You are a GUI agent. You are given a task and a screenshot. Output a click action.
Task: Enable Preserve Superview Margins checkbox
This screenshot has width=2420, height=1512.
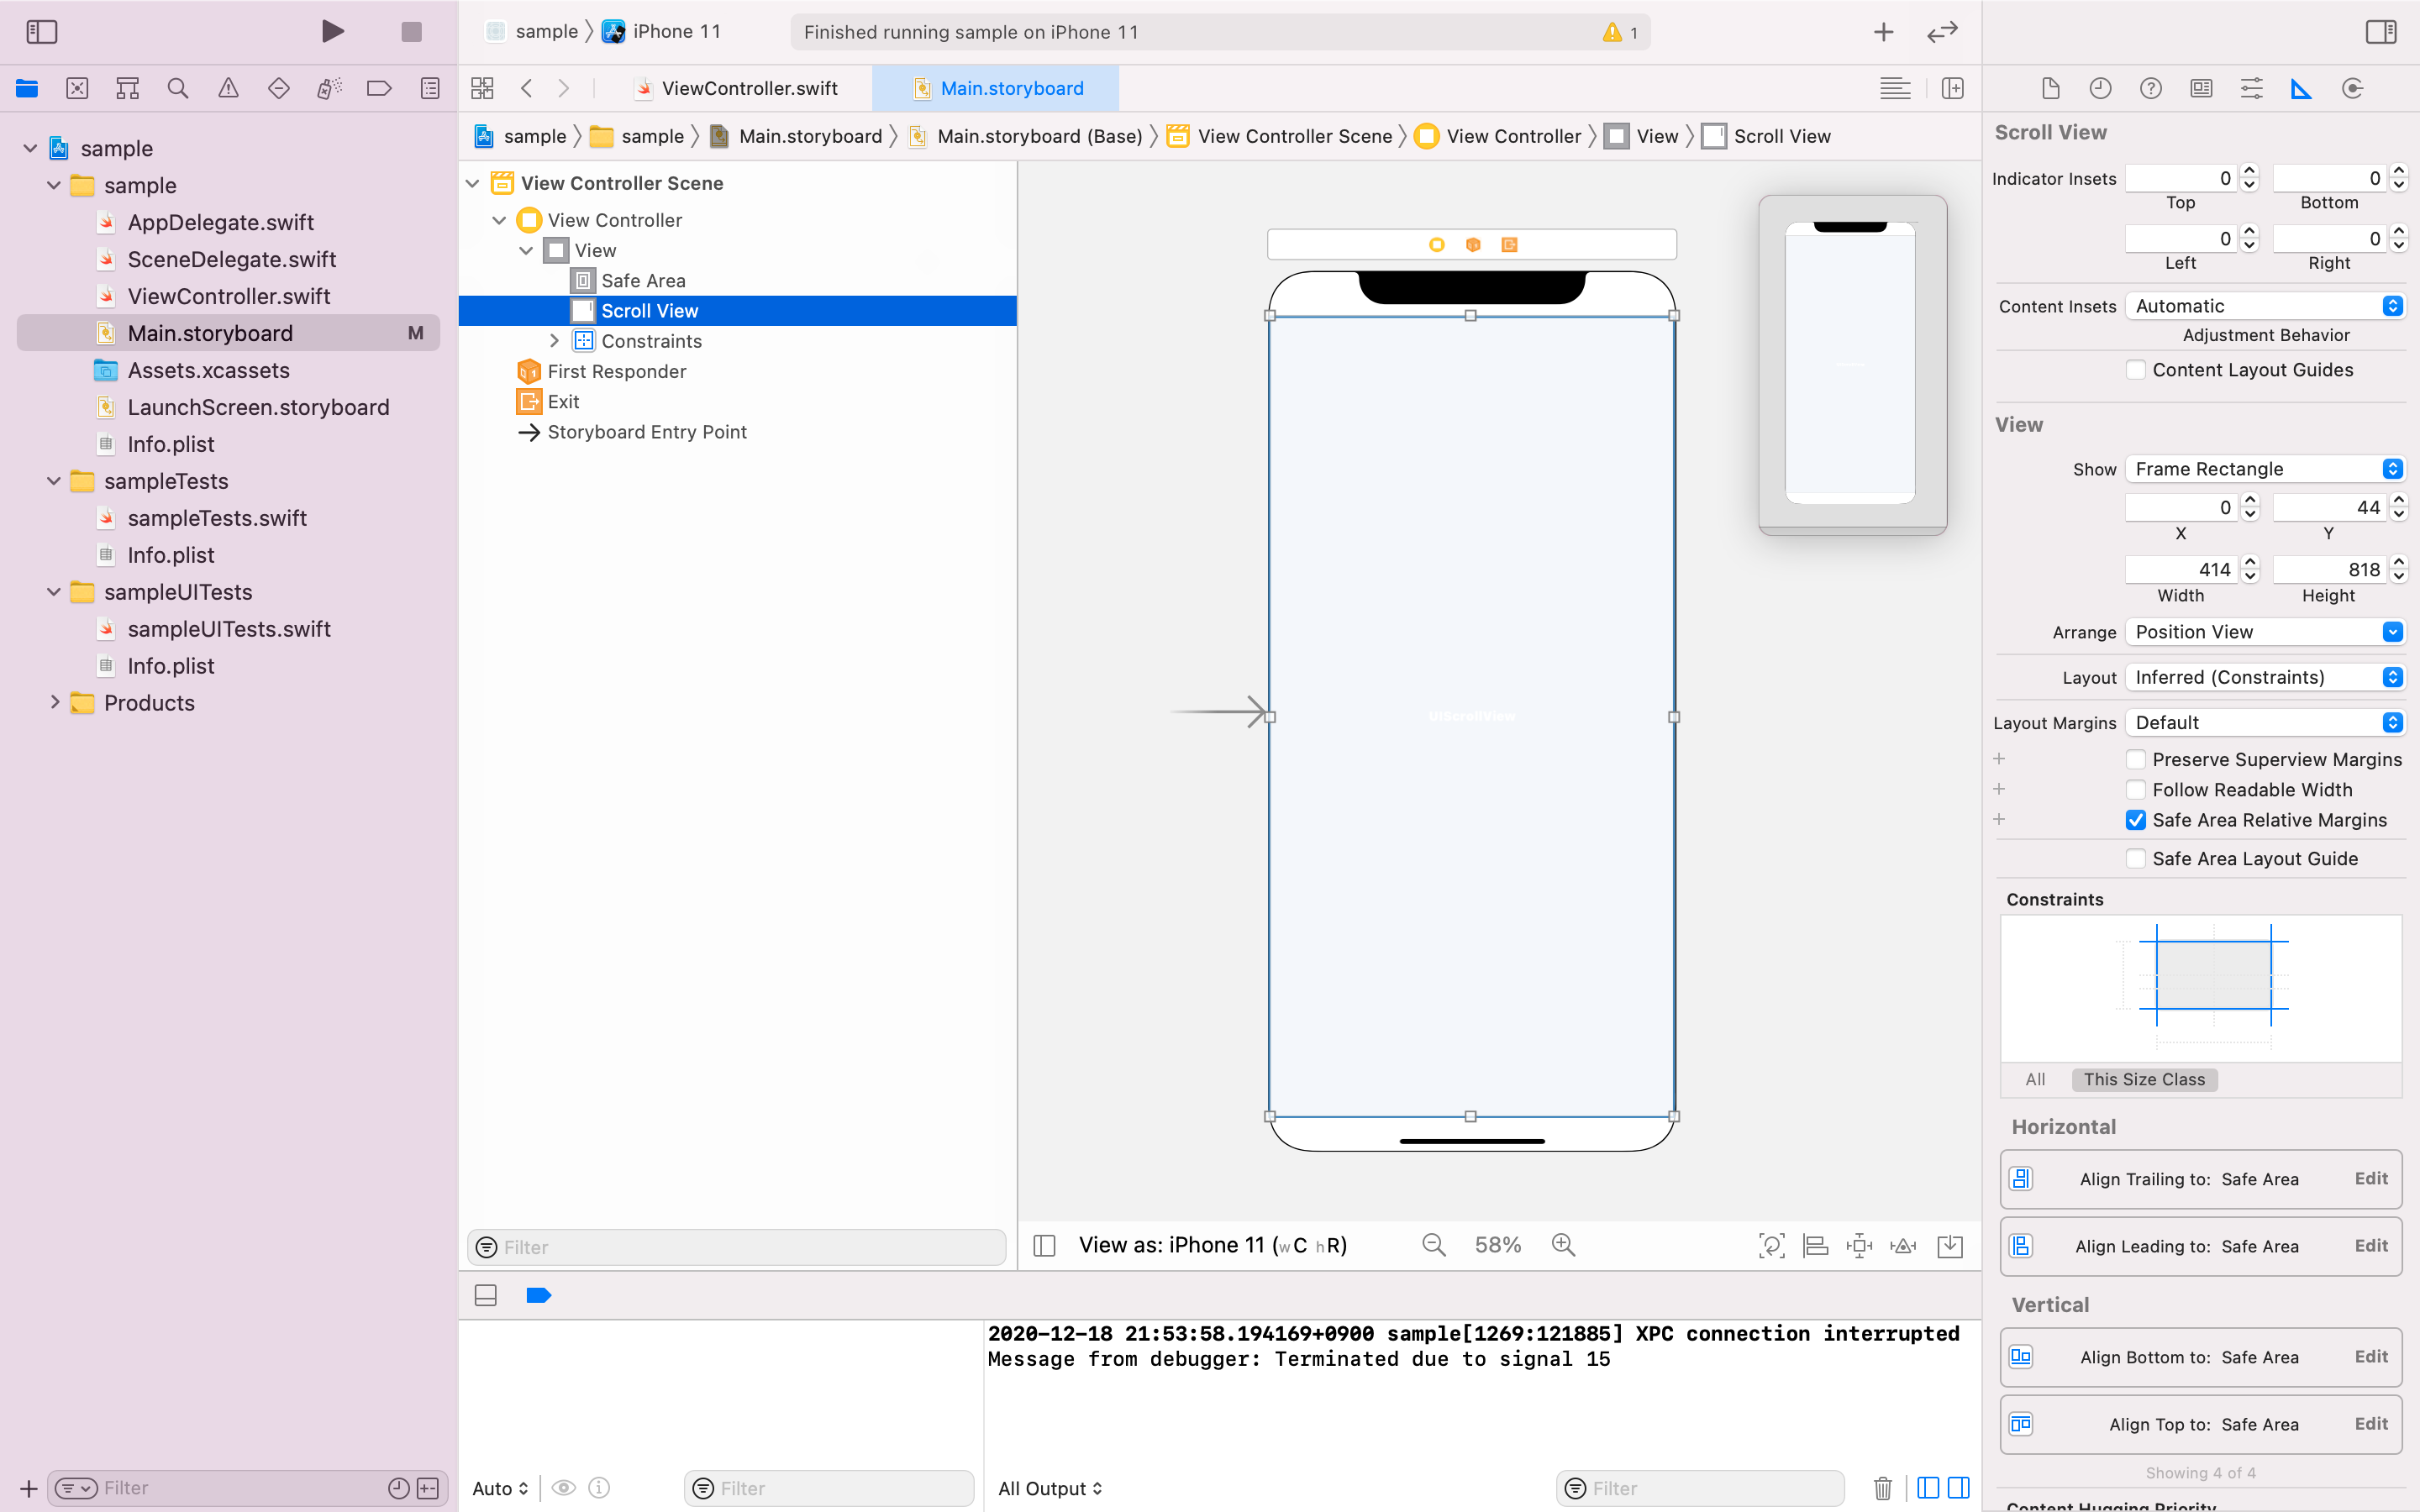coord(2136,760)
